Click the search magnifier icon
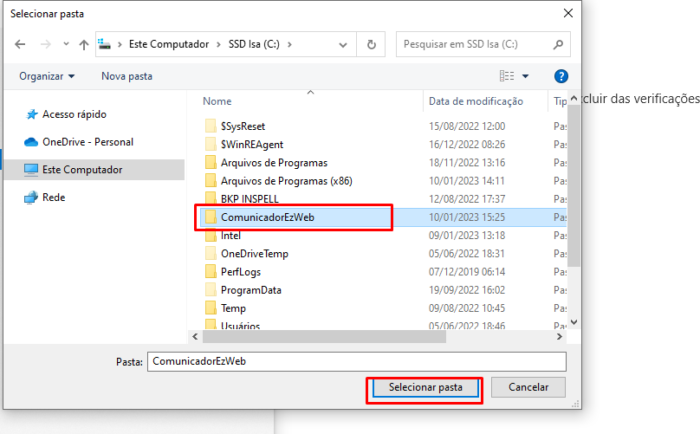Image resolution: width=700 pixels, height=434 pixels. point(560,45)
